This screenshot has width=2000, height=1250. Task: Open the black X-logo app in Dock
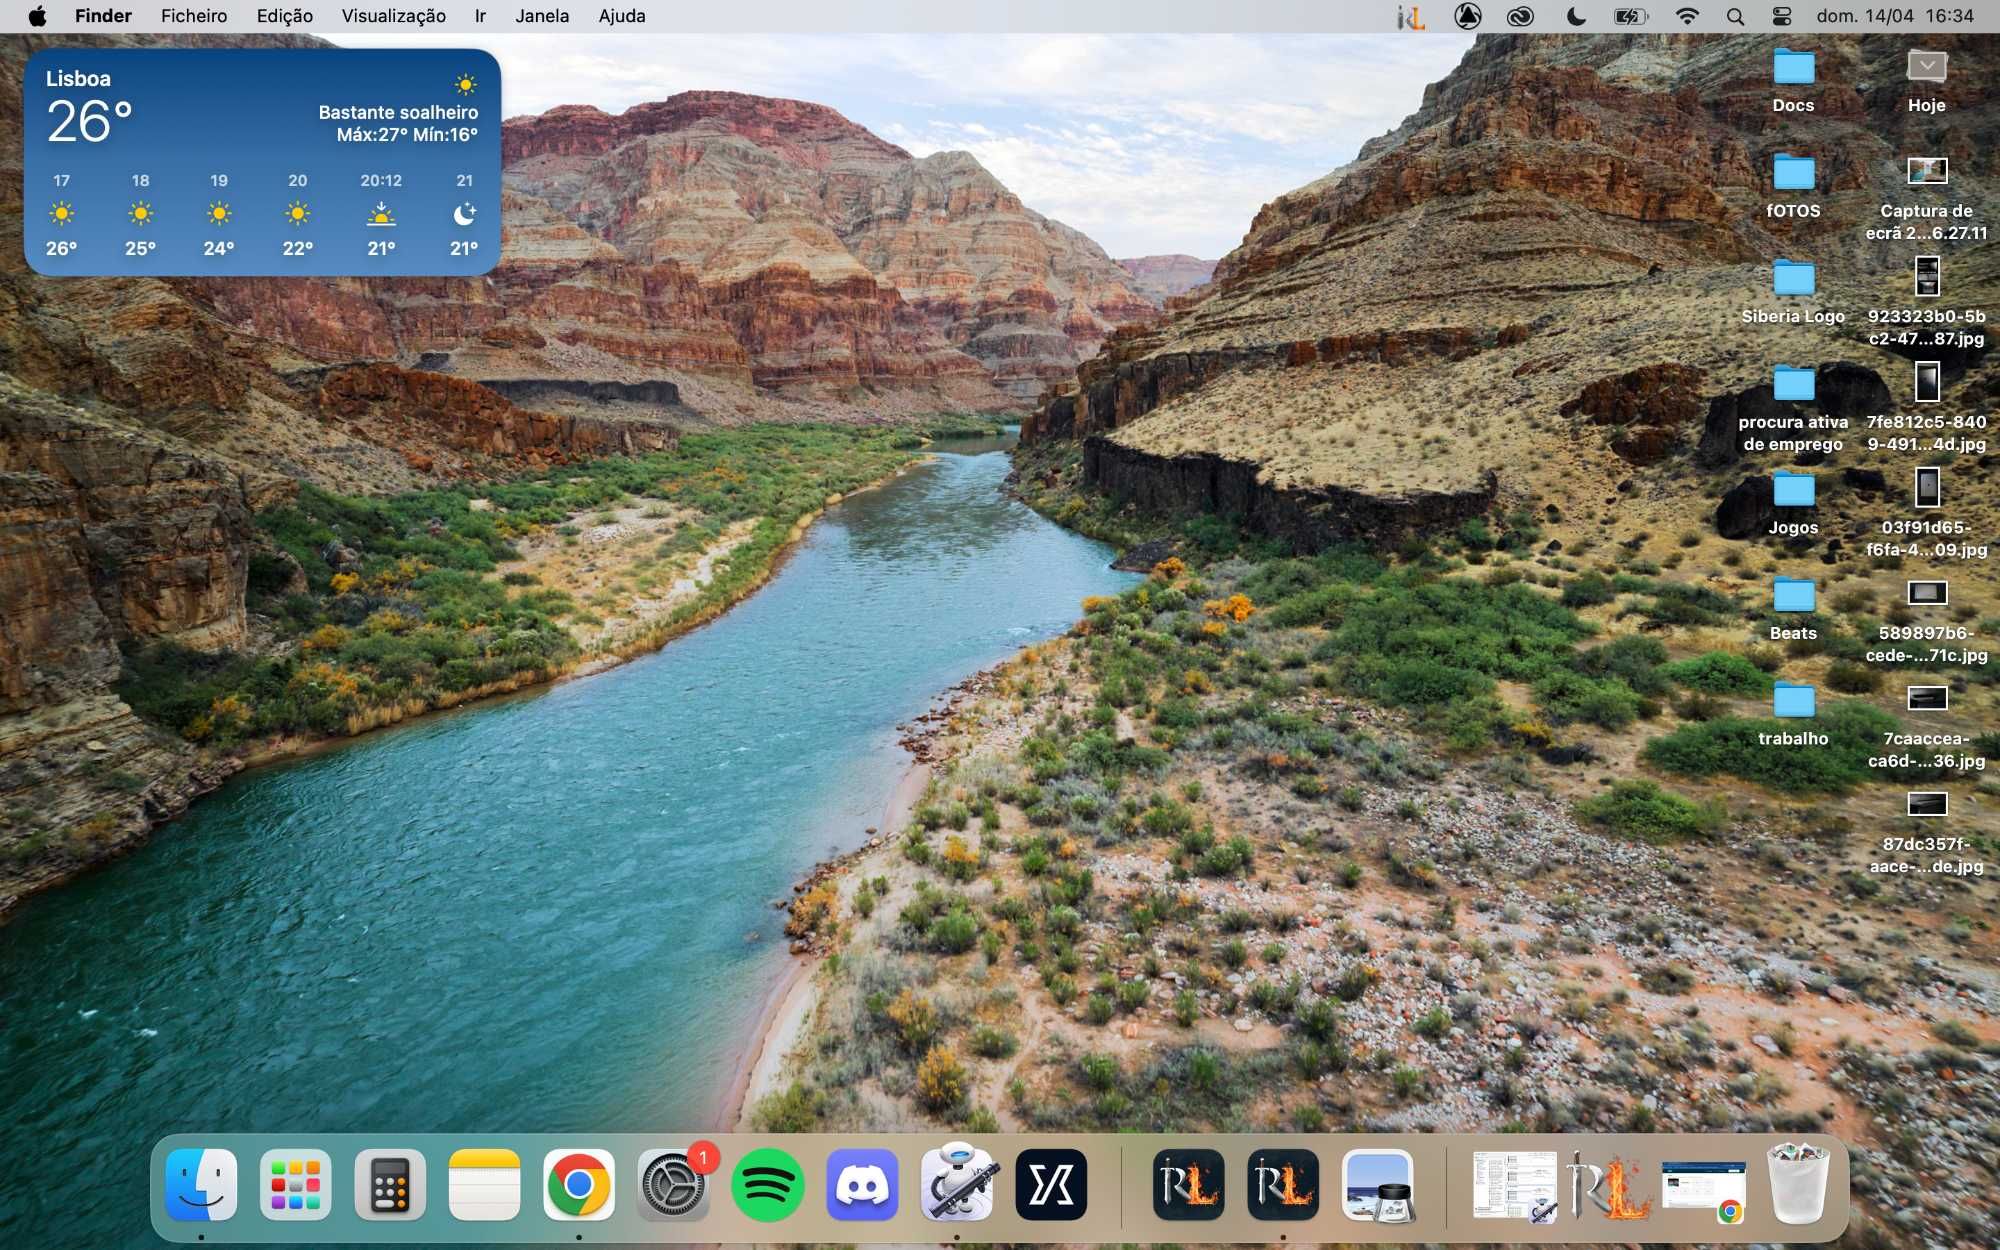click(1051, 1185)
